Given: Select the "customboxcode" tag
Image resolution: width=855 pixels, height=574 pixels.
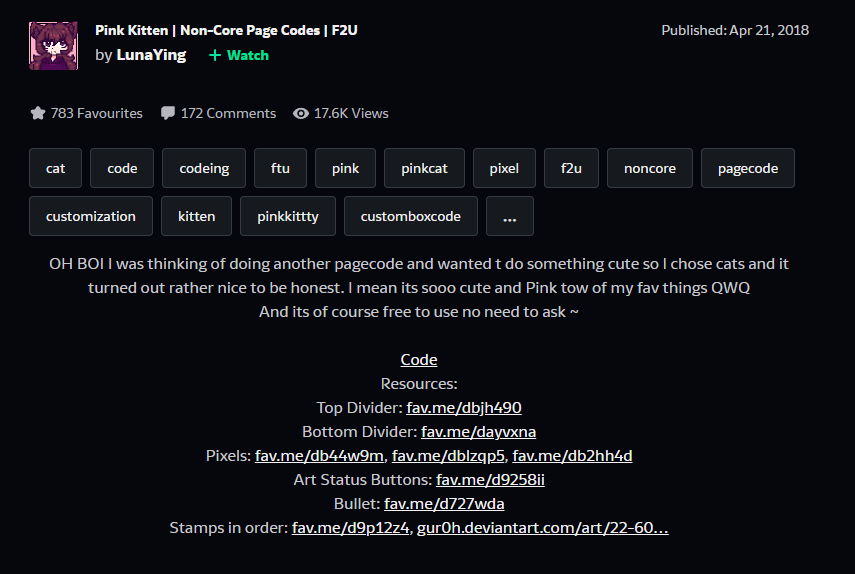Looking at the screenshot, I should pyautogui.click(x=411, y=216).
